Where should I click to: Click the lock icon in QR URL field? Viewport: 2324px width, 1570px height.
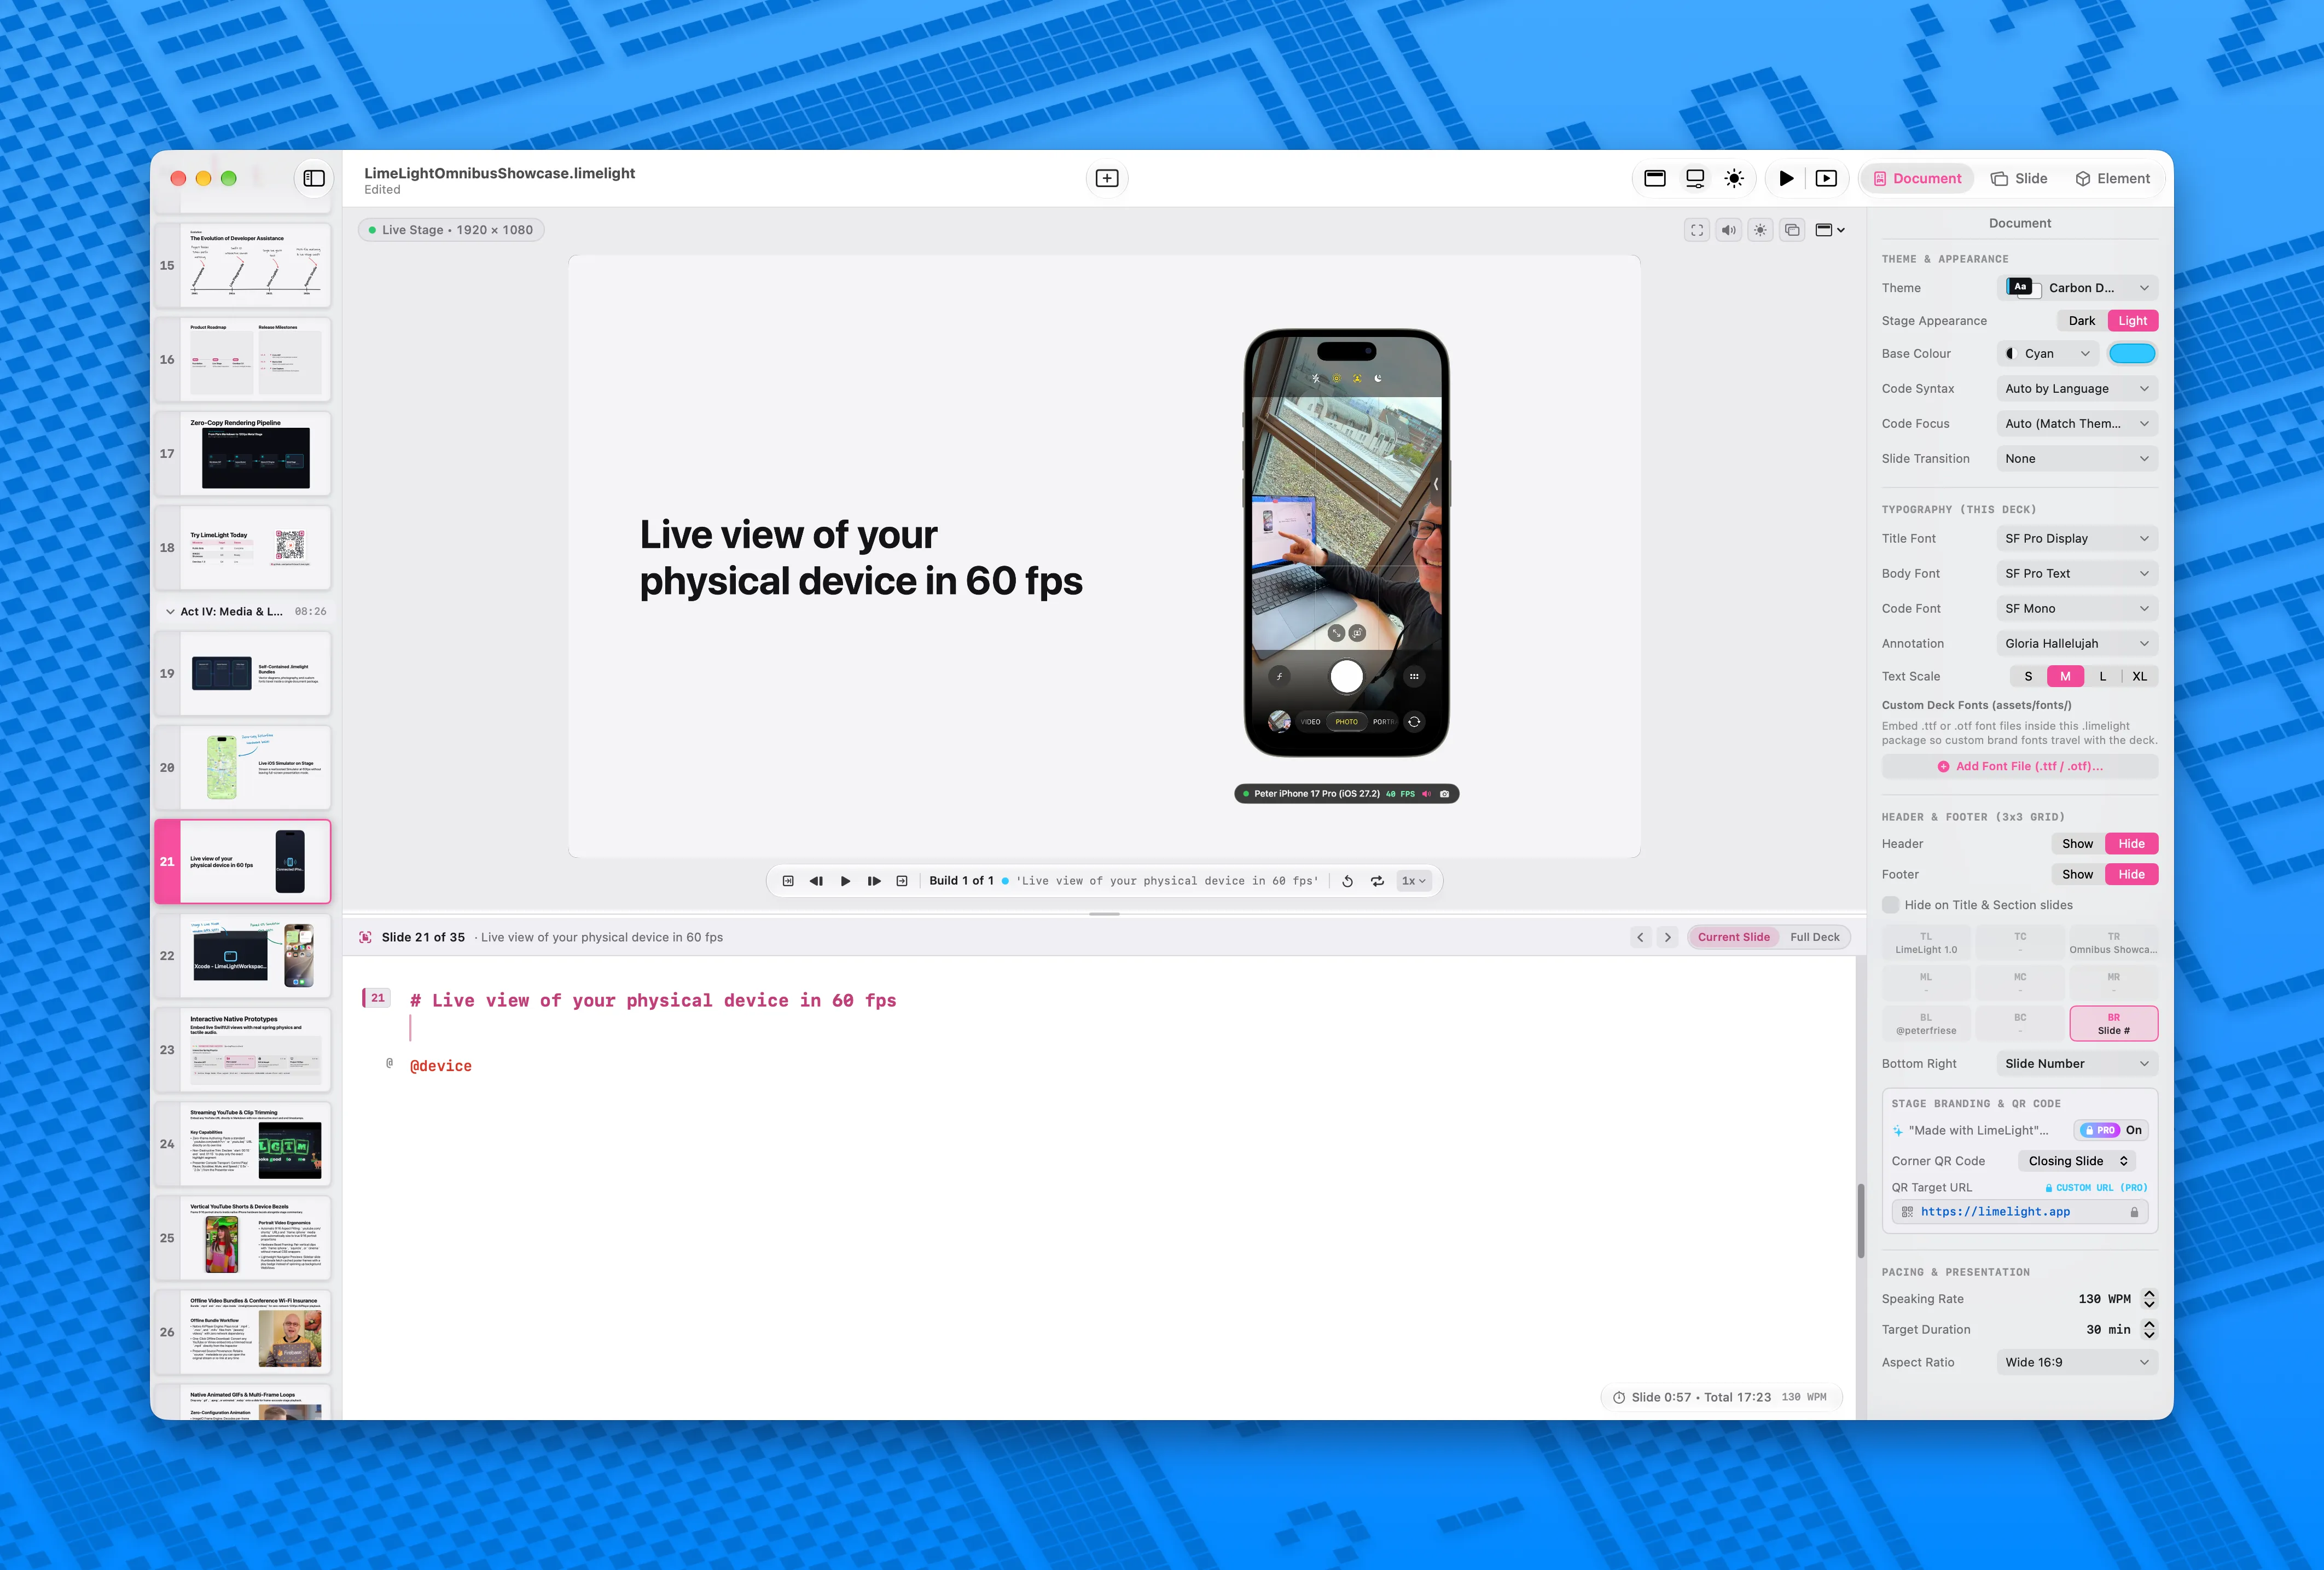2134,1212
